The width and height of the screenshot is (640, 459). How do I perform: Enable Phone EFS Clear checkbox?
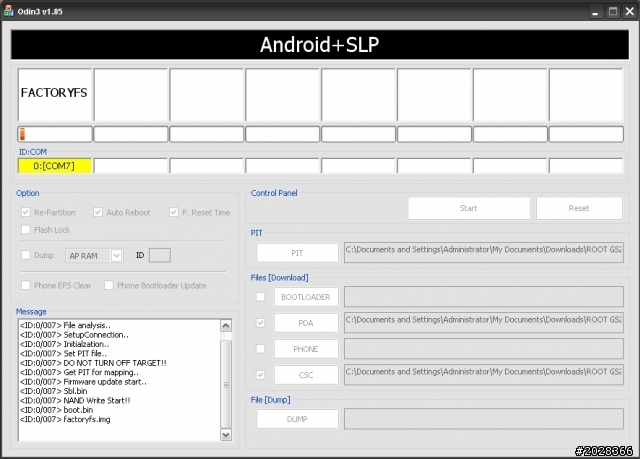pos(25,285)
